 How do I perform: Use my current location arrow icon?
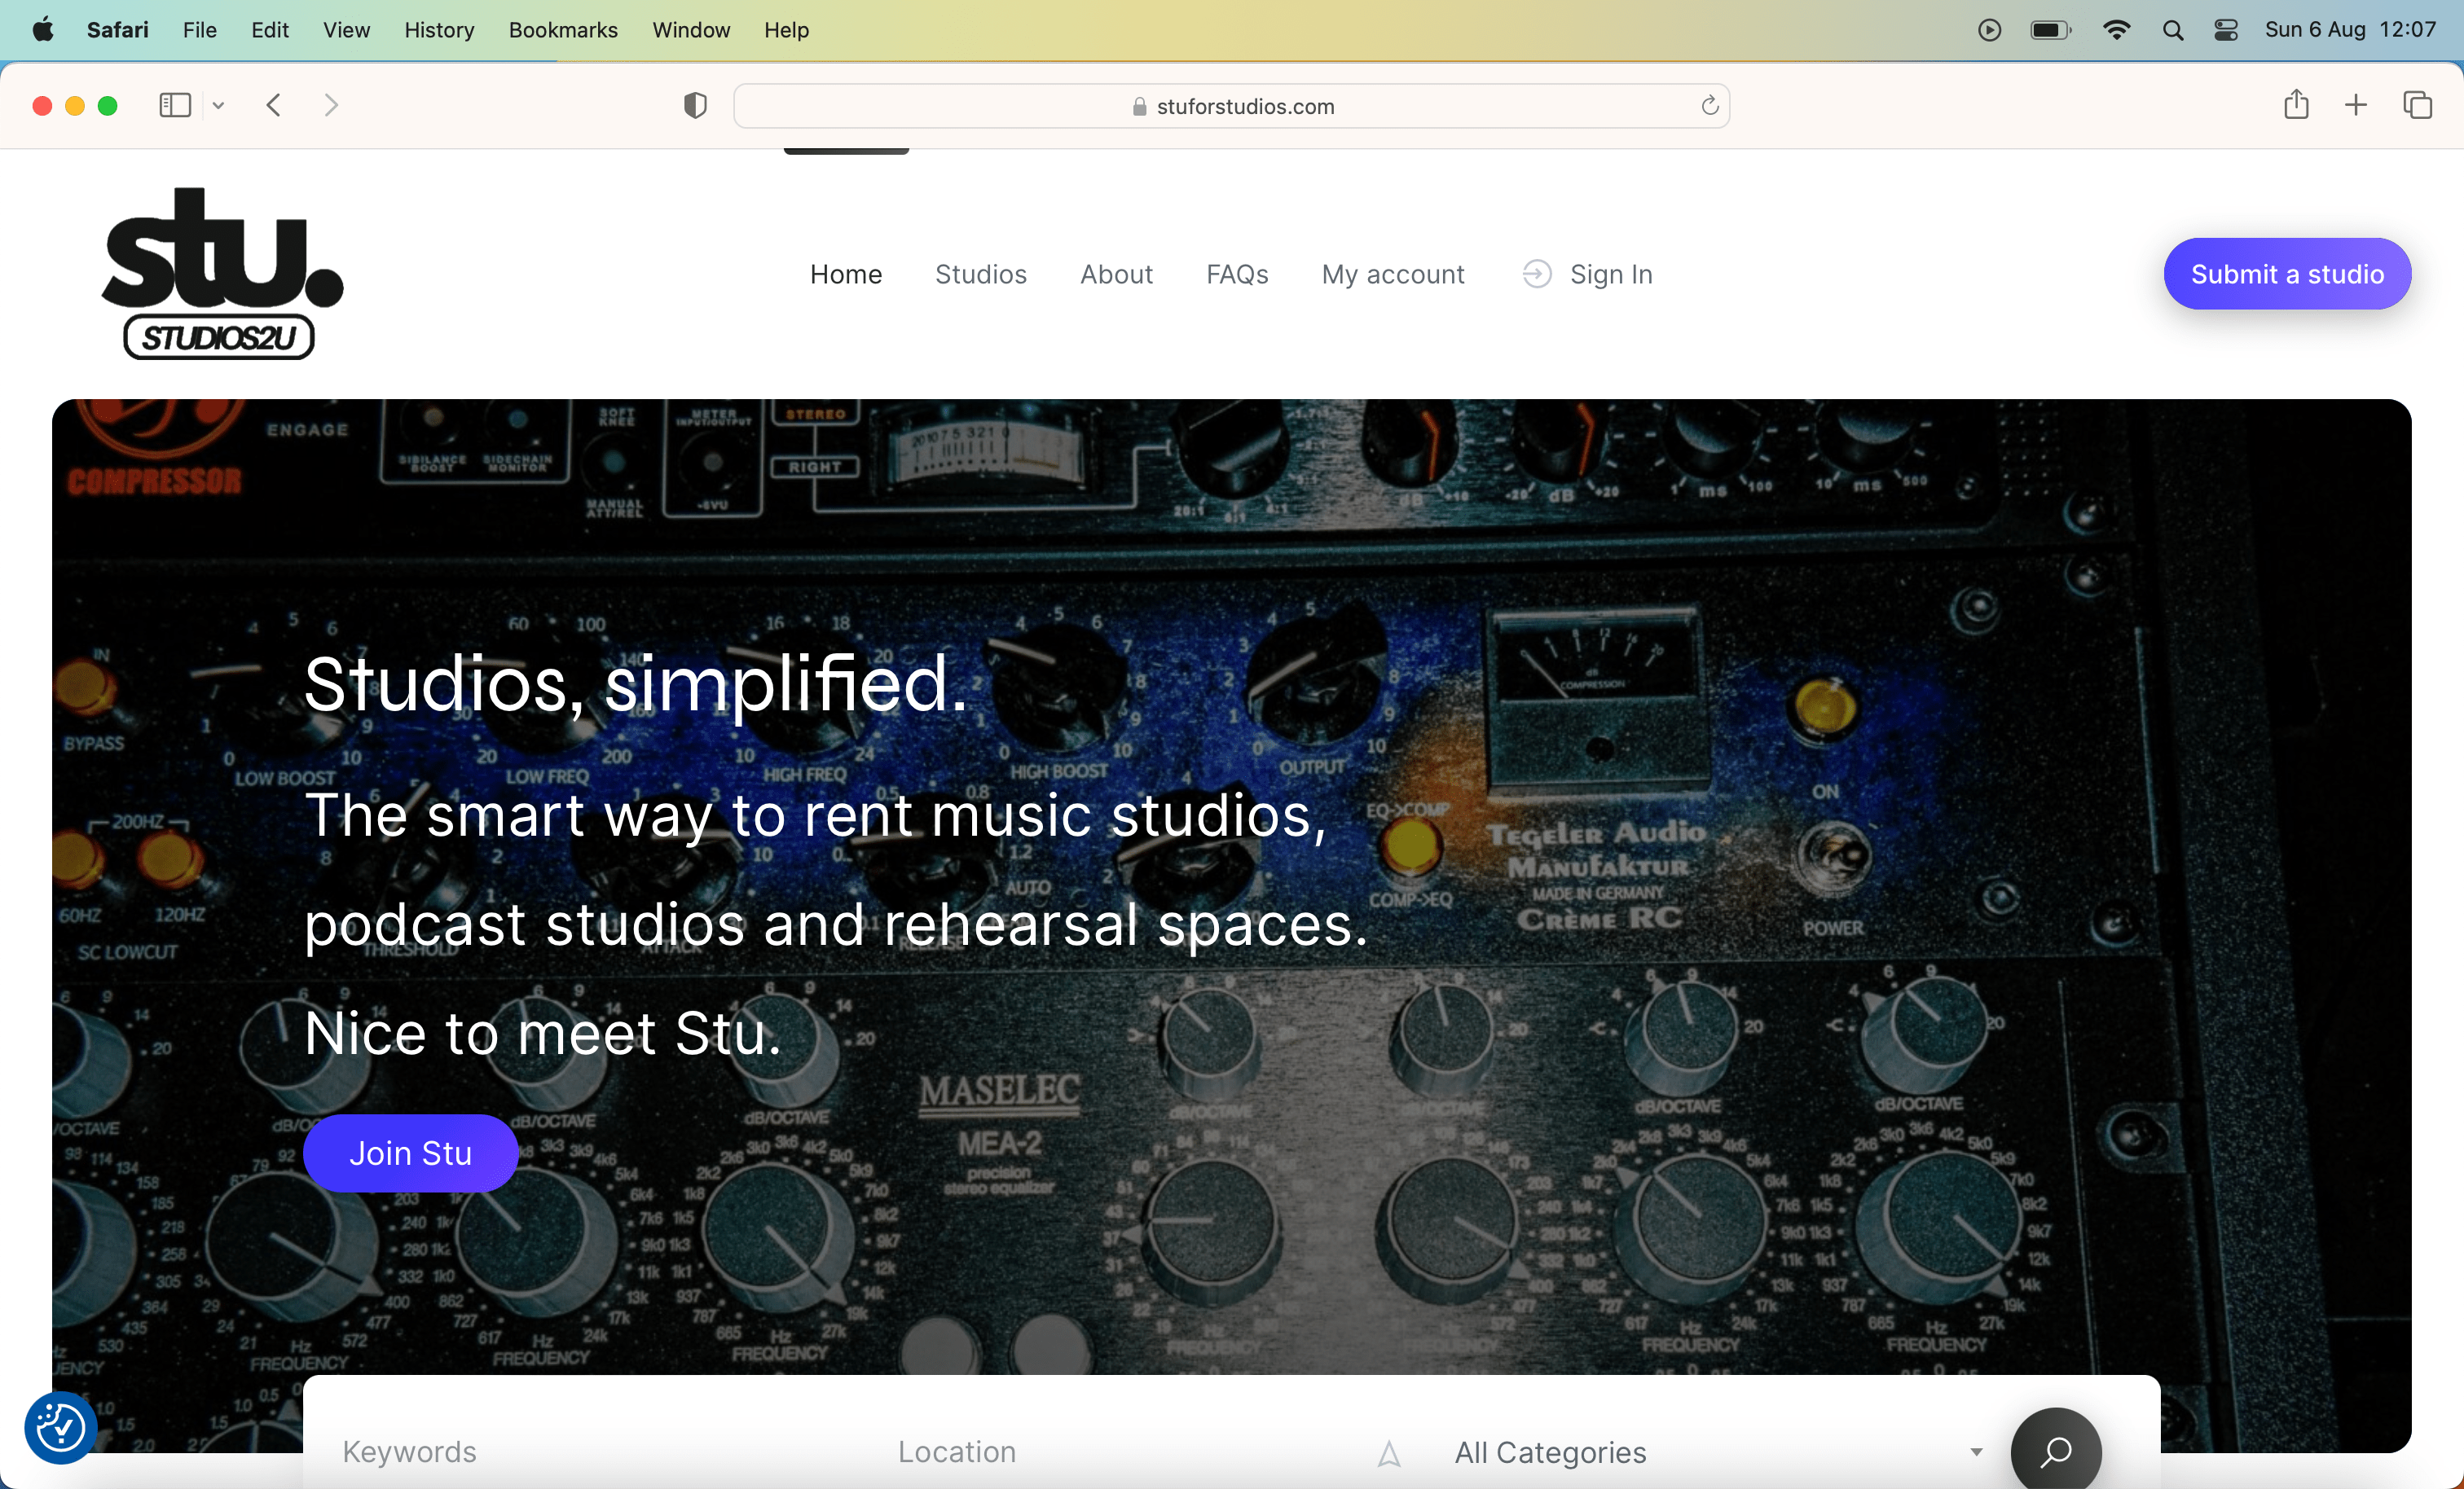(1389, 1453)
